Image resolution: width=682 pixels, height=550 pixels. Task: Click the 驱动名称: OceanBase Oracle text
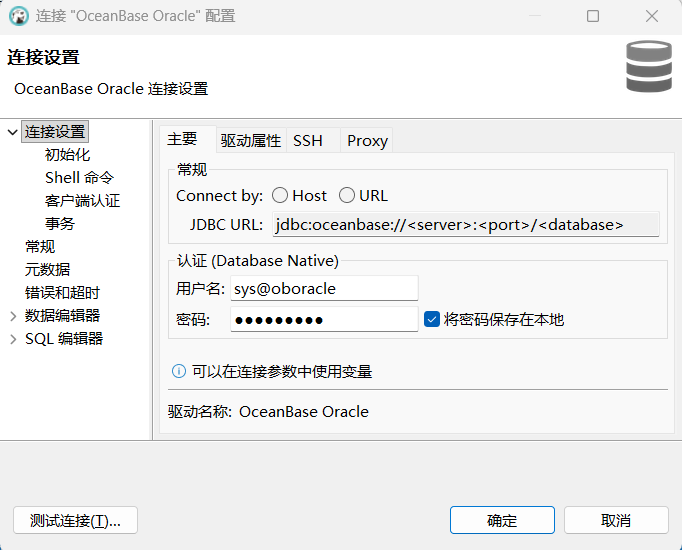click(x=268, y=411)
